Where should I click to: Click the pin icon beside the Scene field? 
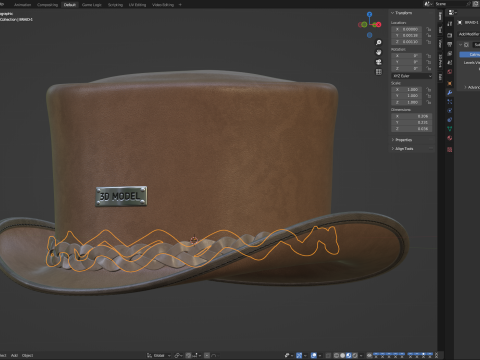click(469, 4)
